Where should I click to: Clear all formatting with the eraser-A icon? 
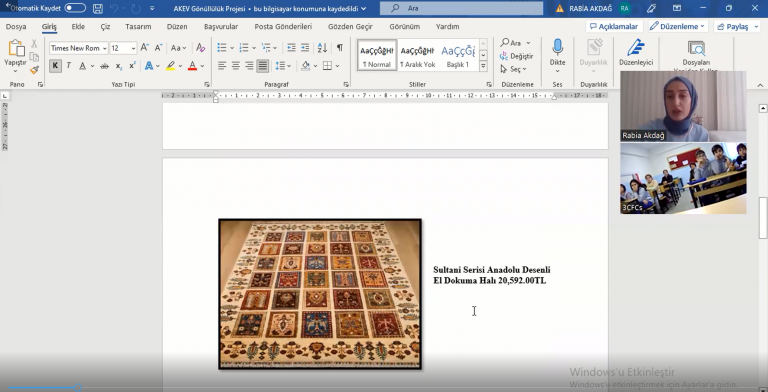click(x=200, y=48)
